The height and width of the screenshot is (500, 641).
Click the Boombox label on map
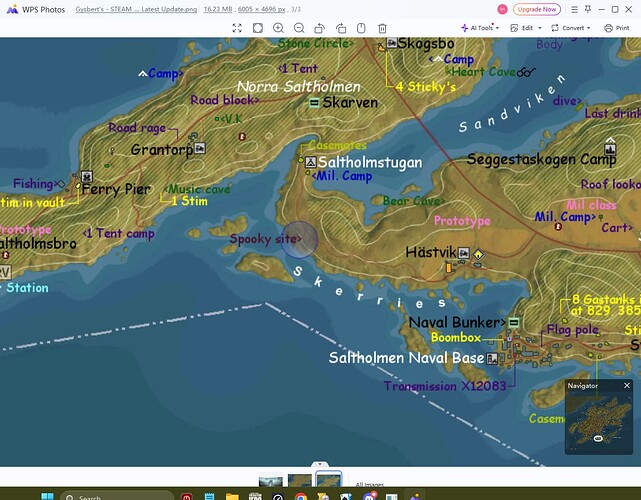[456, 337]
